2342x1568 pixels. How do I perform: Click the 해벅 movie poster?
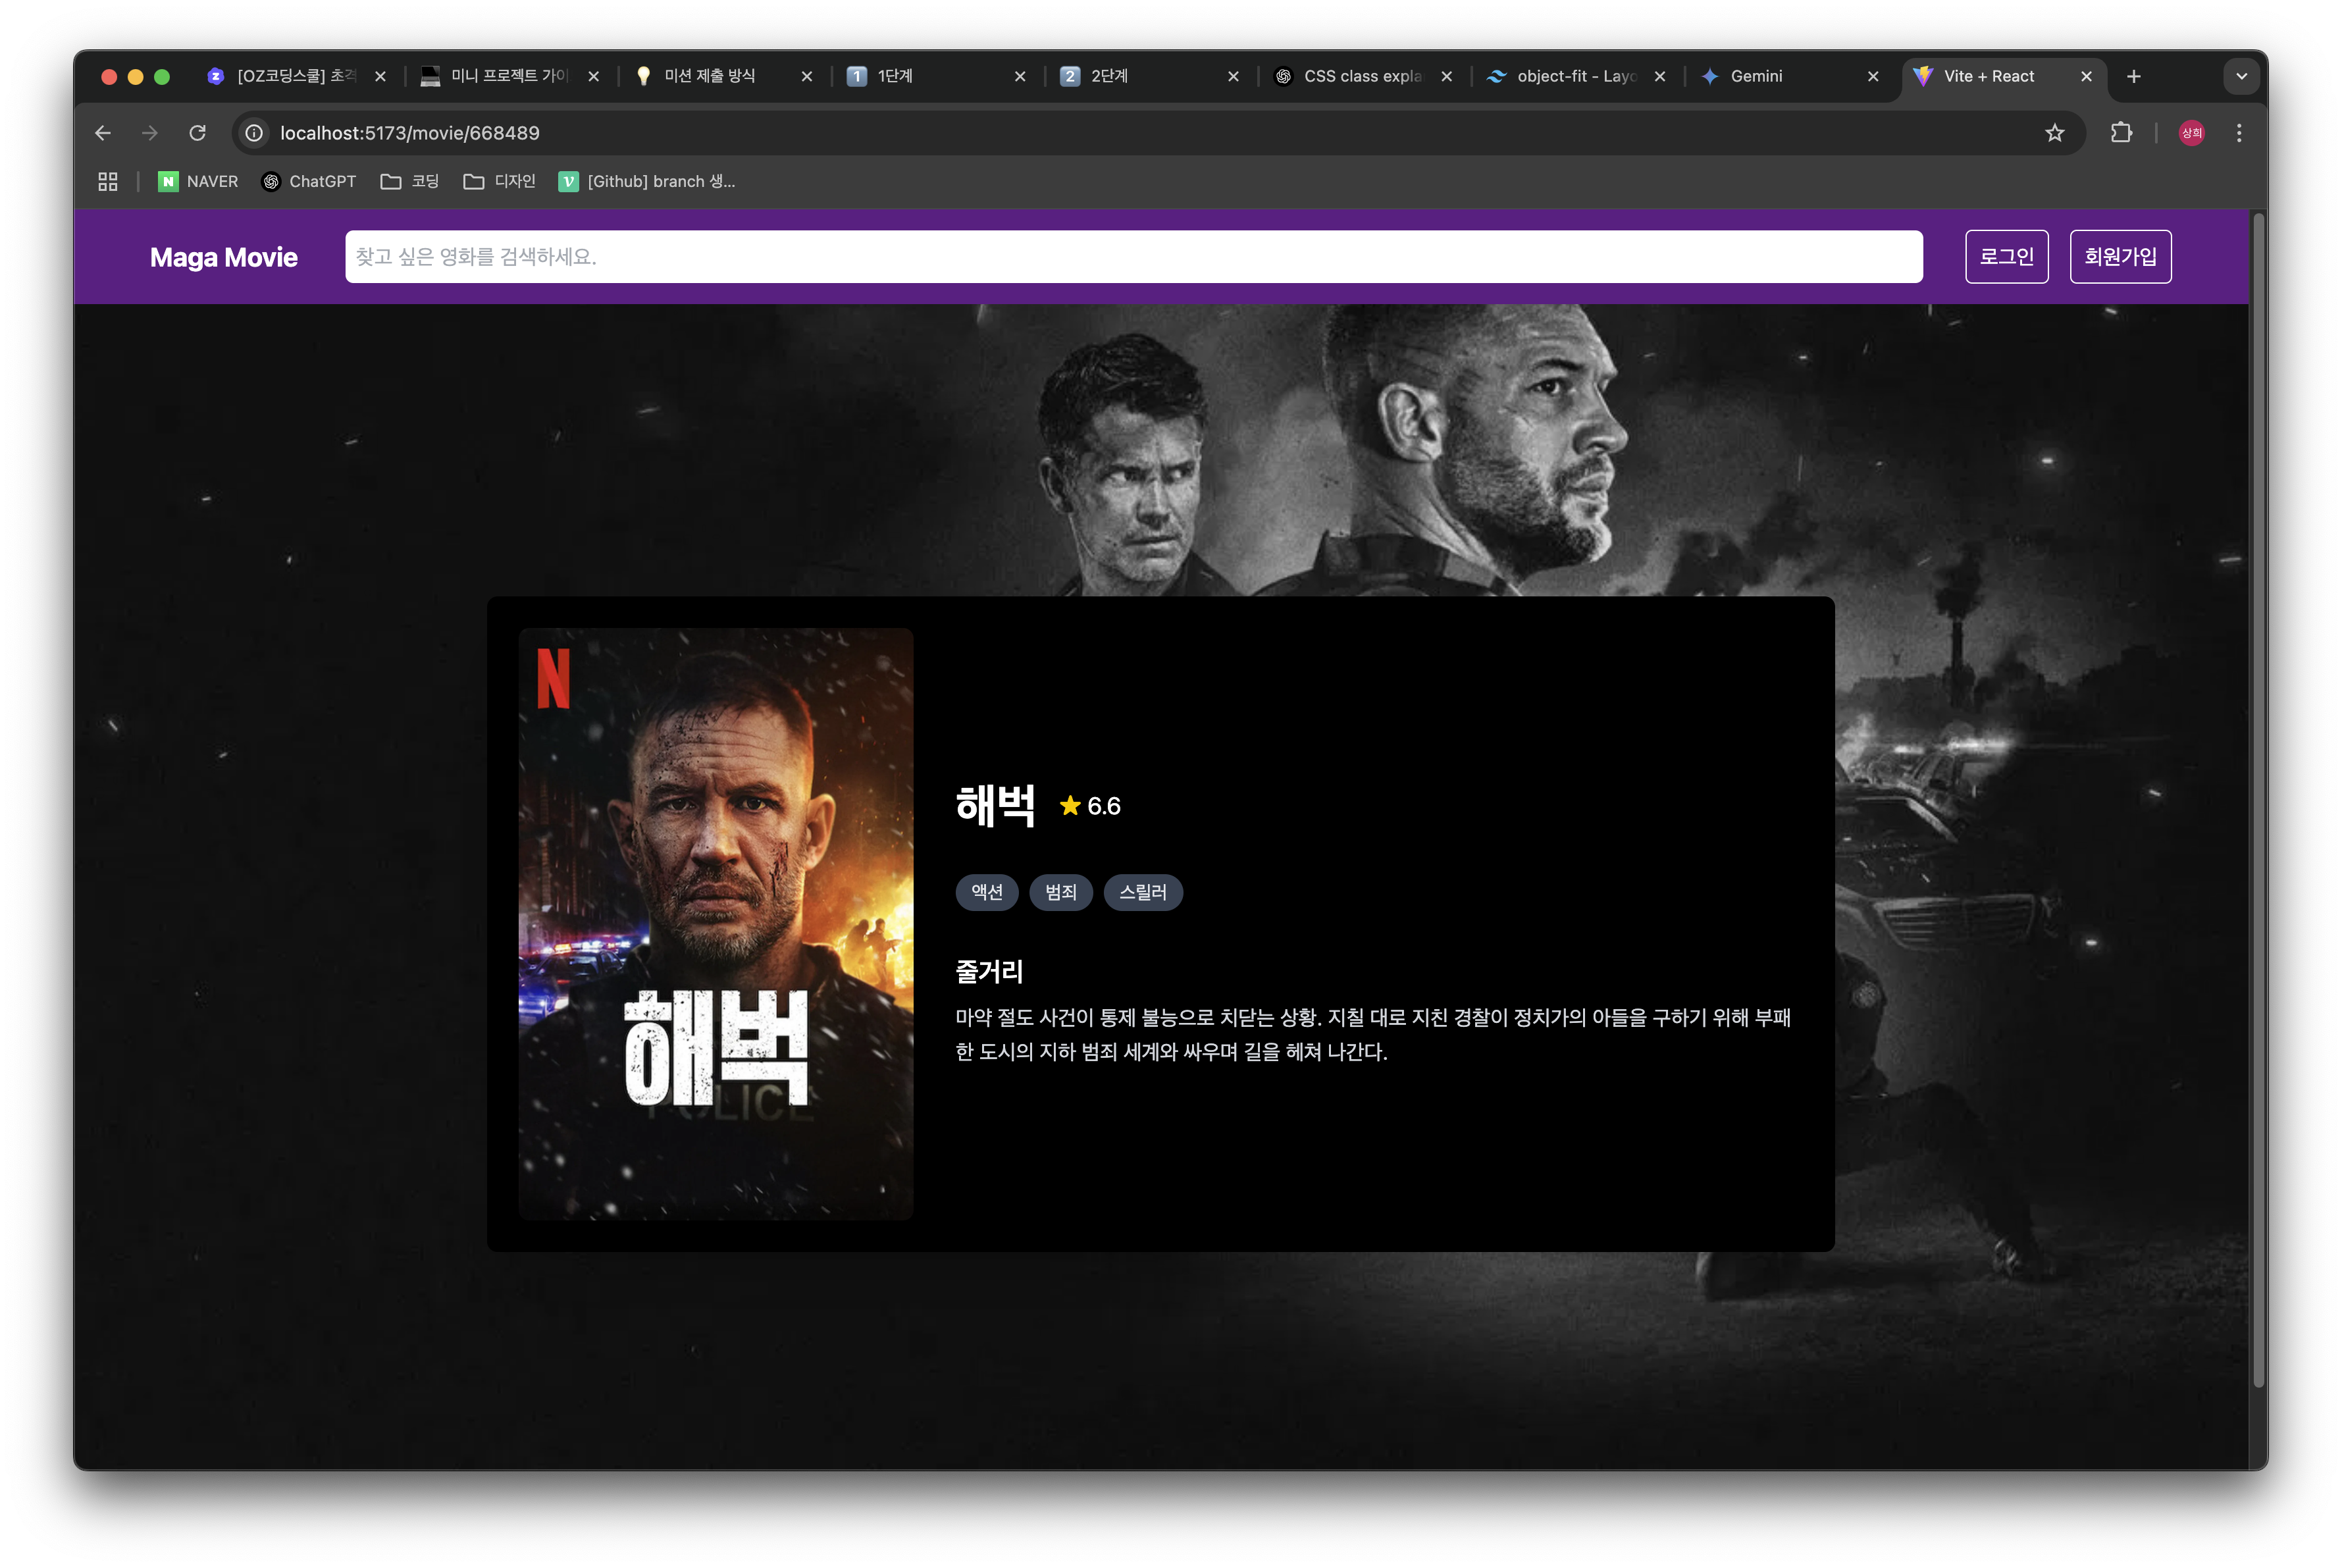[x=715, y=923]
